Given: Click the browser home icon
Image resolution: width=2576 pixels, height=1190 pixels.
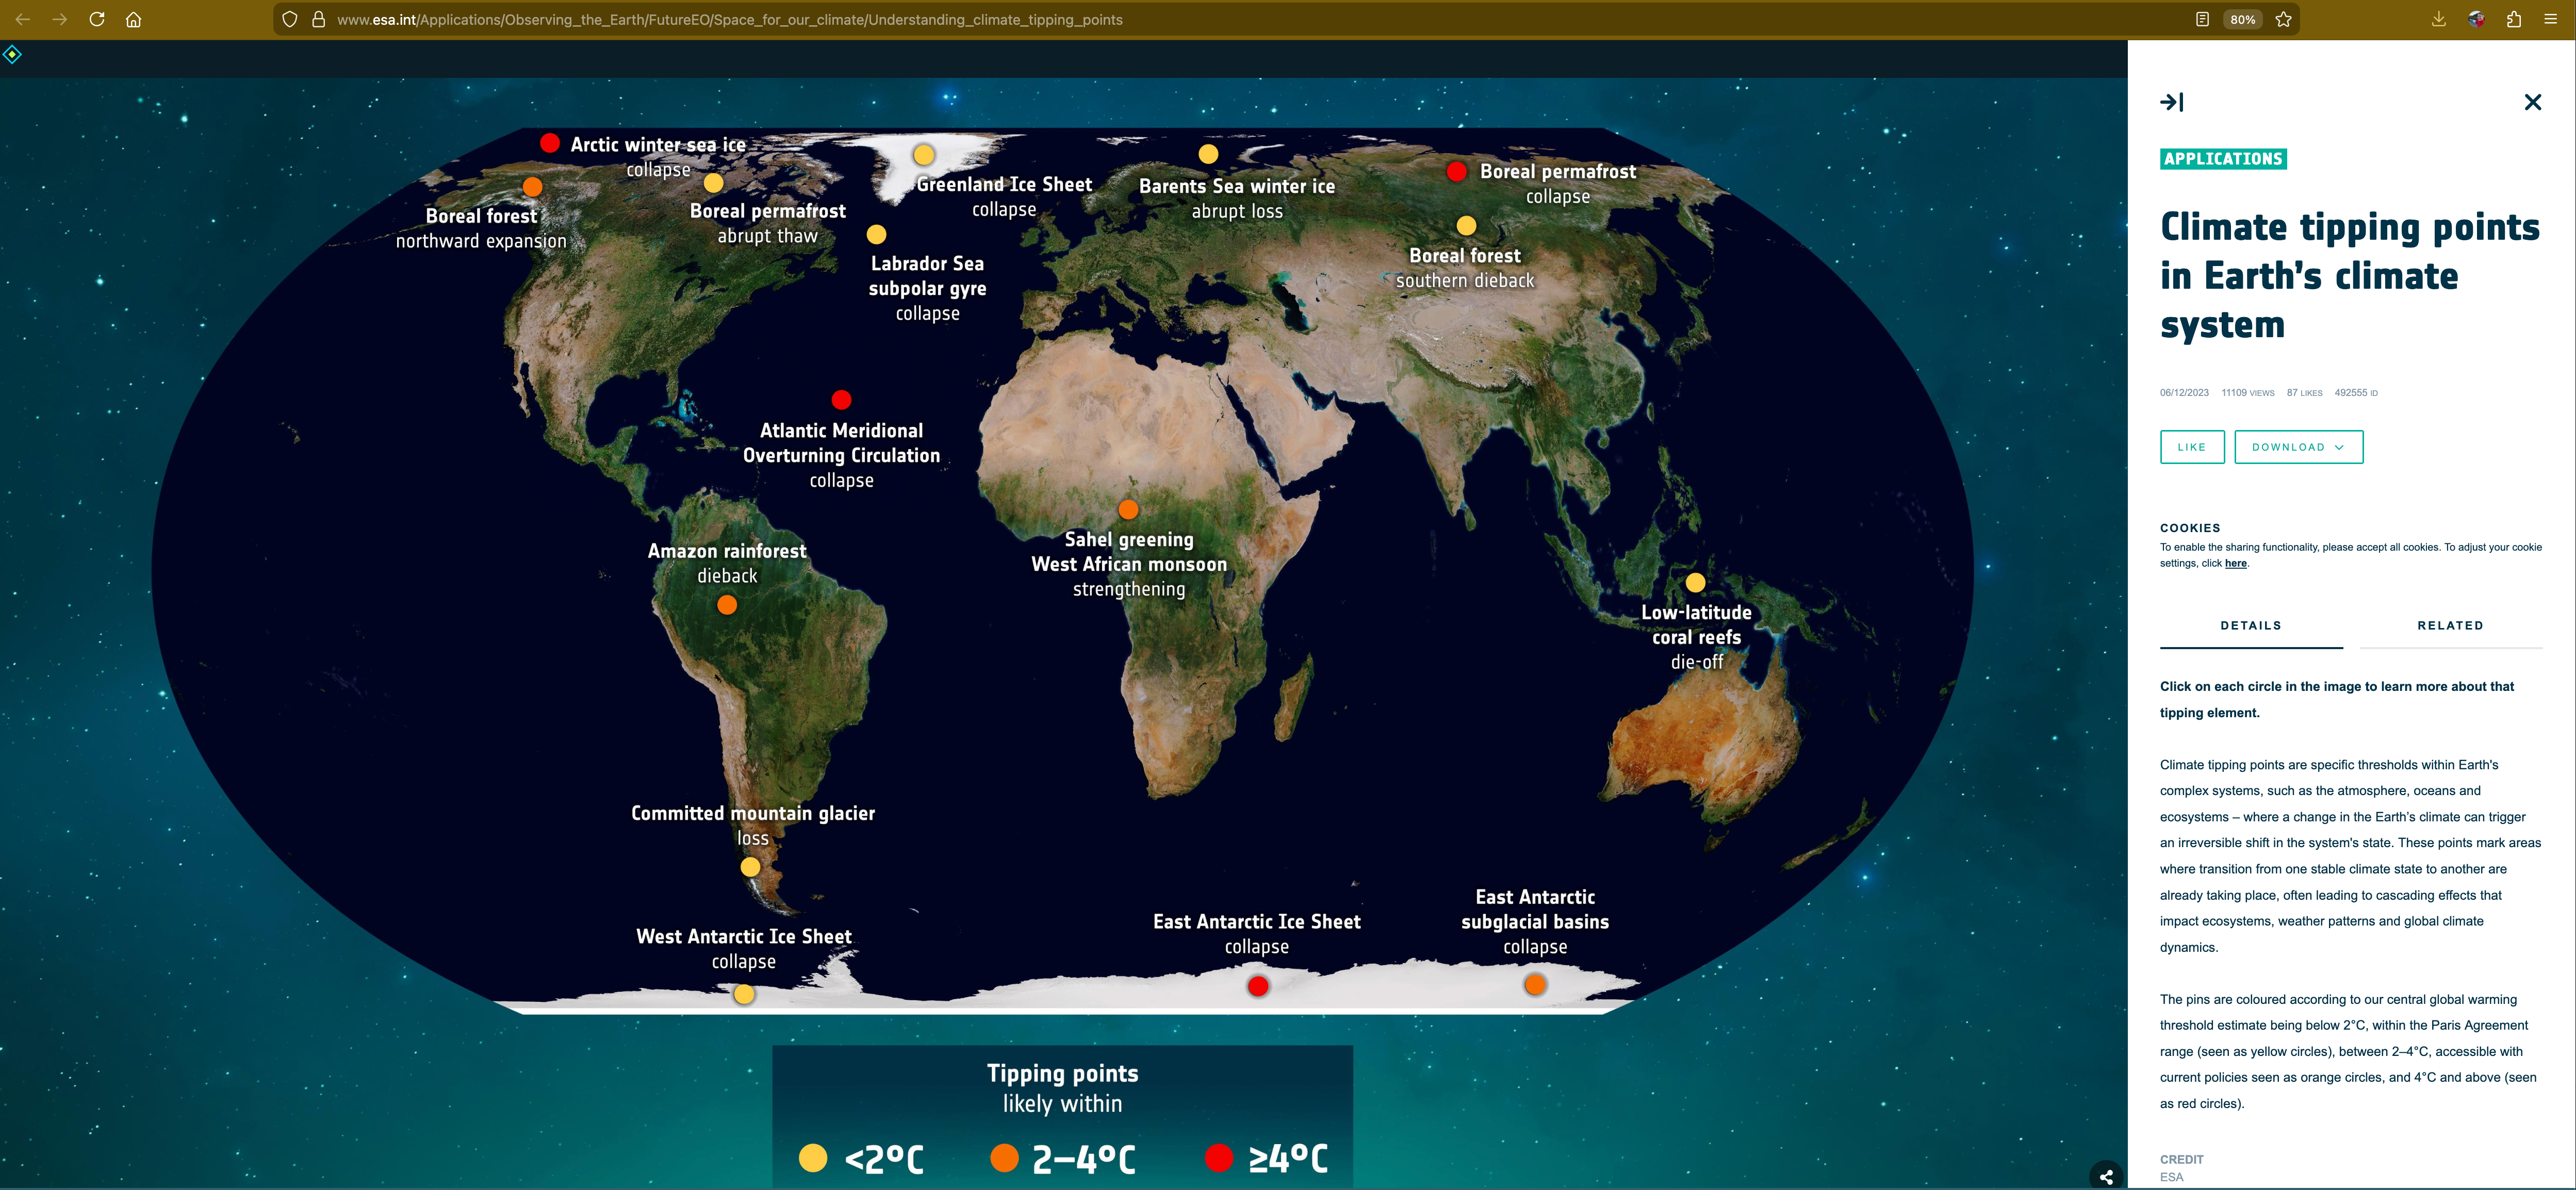Looking at the screenshot, I should (x=133, y=19).
